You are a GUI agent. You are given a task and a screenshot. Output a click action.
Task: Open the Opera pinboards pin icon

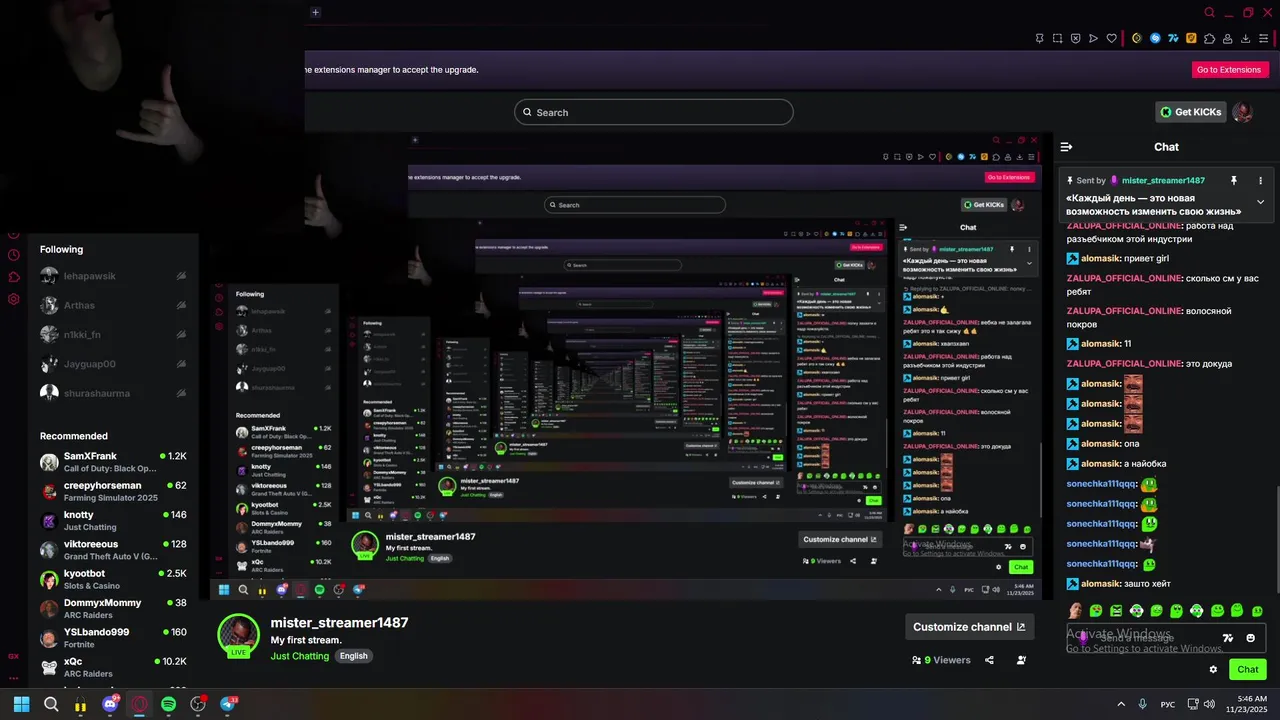pos(1040,38)
